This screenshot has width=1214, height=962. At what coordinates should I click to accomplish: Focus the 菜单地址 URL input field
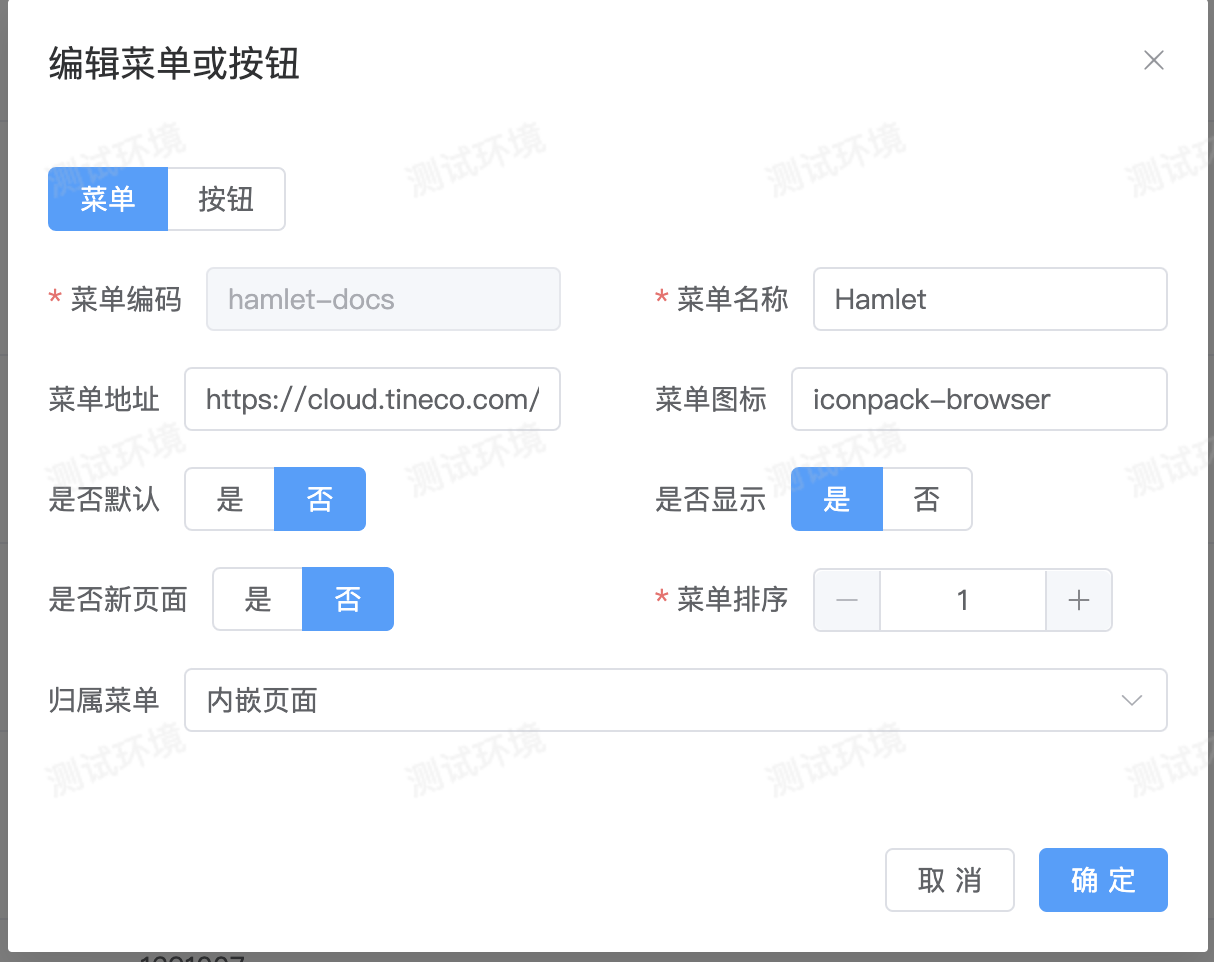point(372,399)
